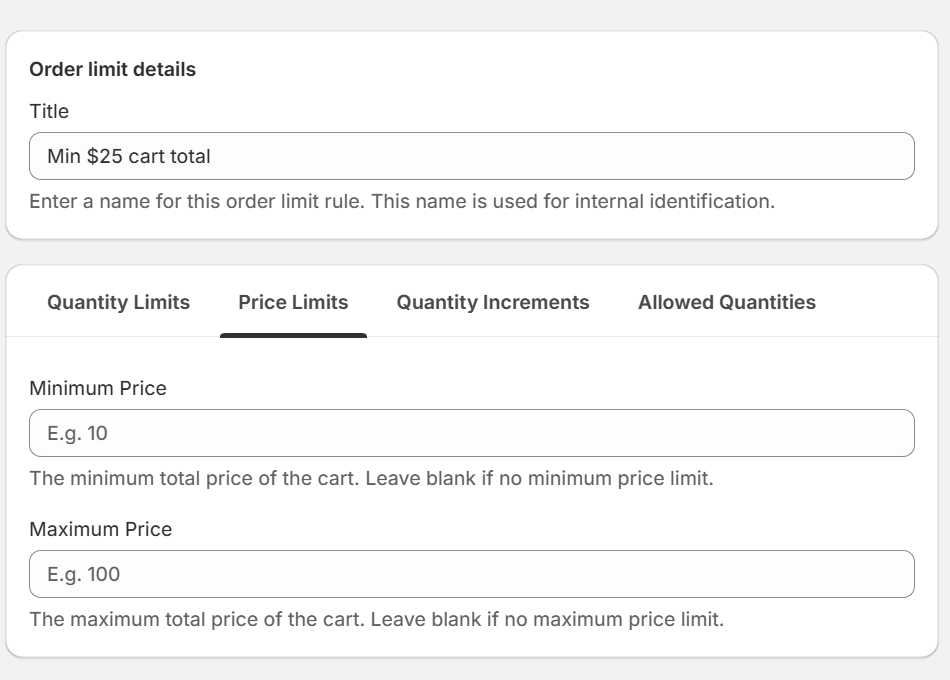Click the Minimum Price label
The height and width of the screenshot is (680, 950).
click(98, 388)
